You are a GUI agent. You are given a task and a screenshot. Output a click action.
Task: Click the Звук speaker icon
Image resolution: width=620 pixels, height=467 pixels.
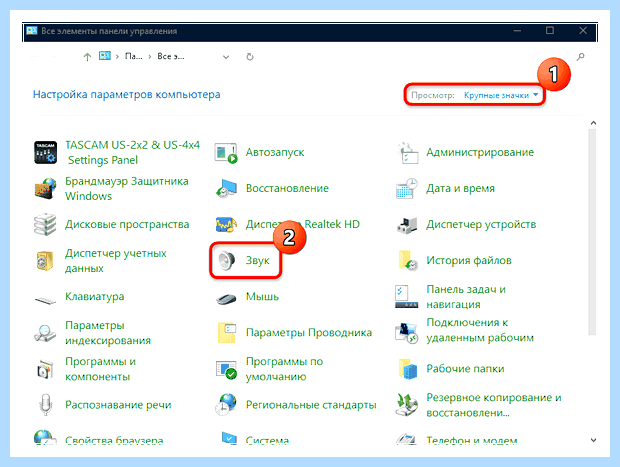[x=227, y=261]
